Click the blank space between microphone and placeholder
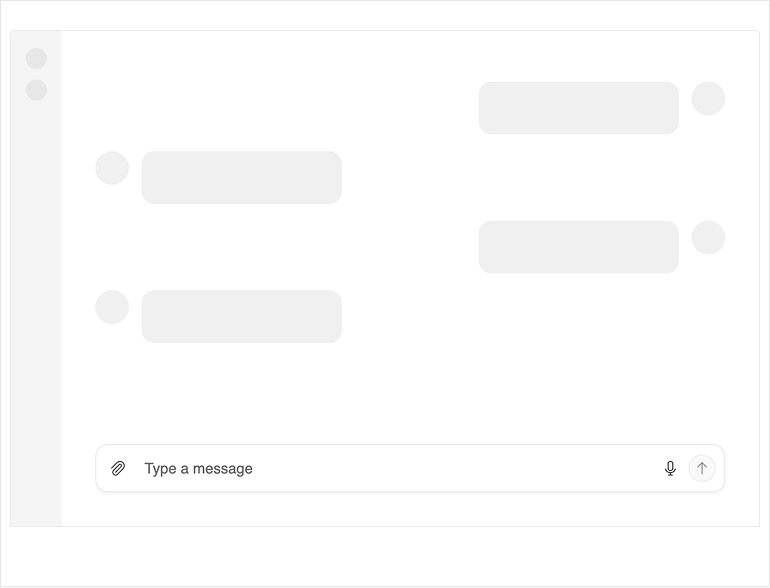Viewport: 770px width, 588px height. point(450,468)
